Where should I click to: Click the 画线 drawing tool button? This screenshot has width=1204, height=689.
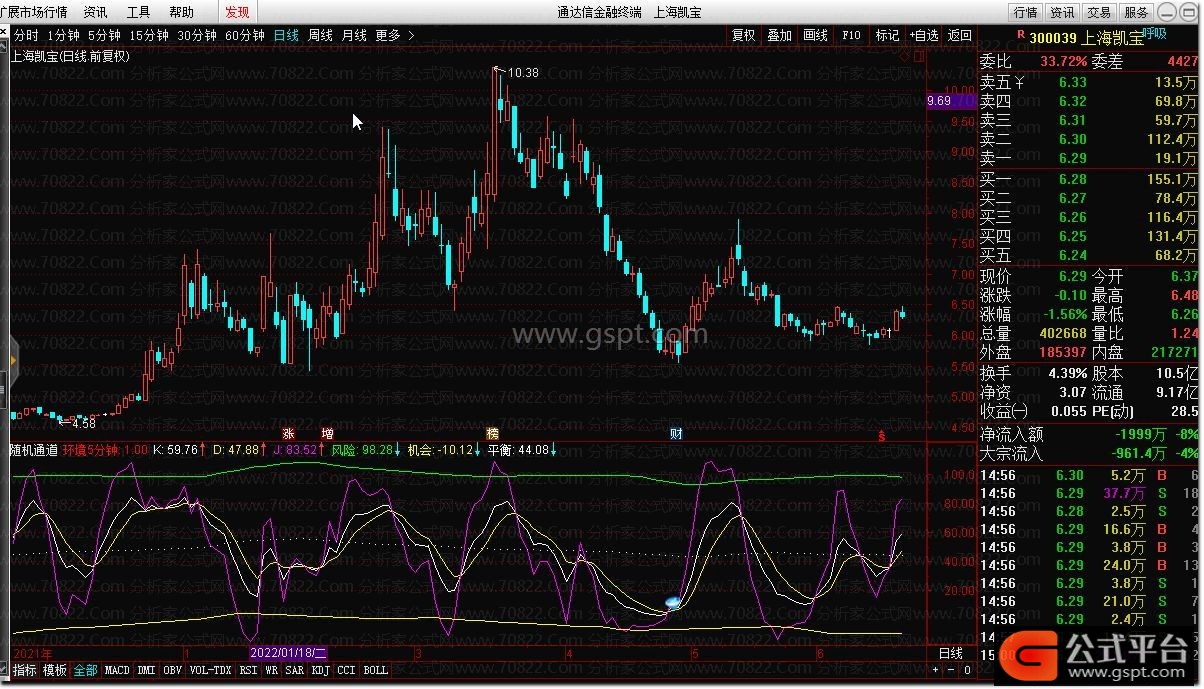point(815,35)
